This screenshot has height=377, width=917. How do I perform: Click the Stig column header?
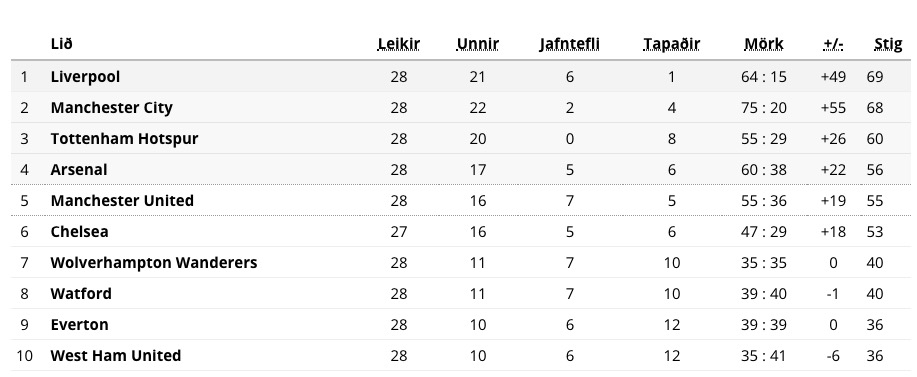tap(888, 44)
